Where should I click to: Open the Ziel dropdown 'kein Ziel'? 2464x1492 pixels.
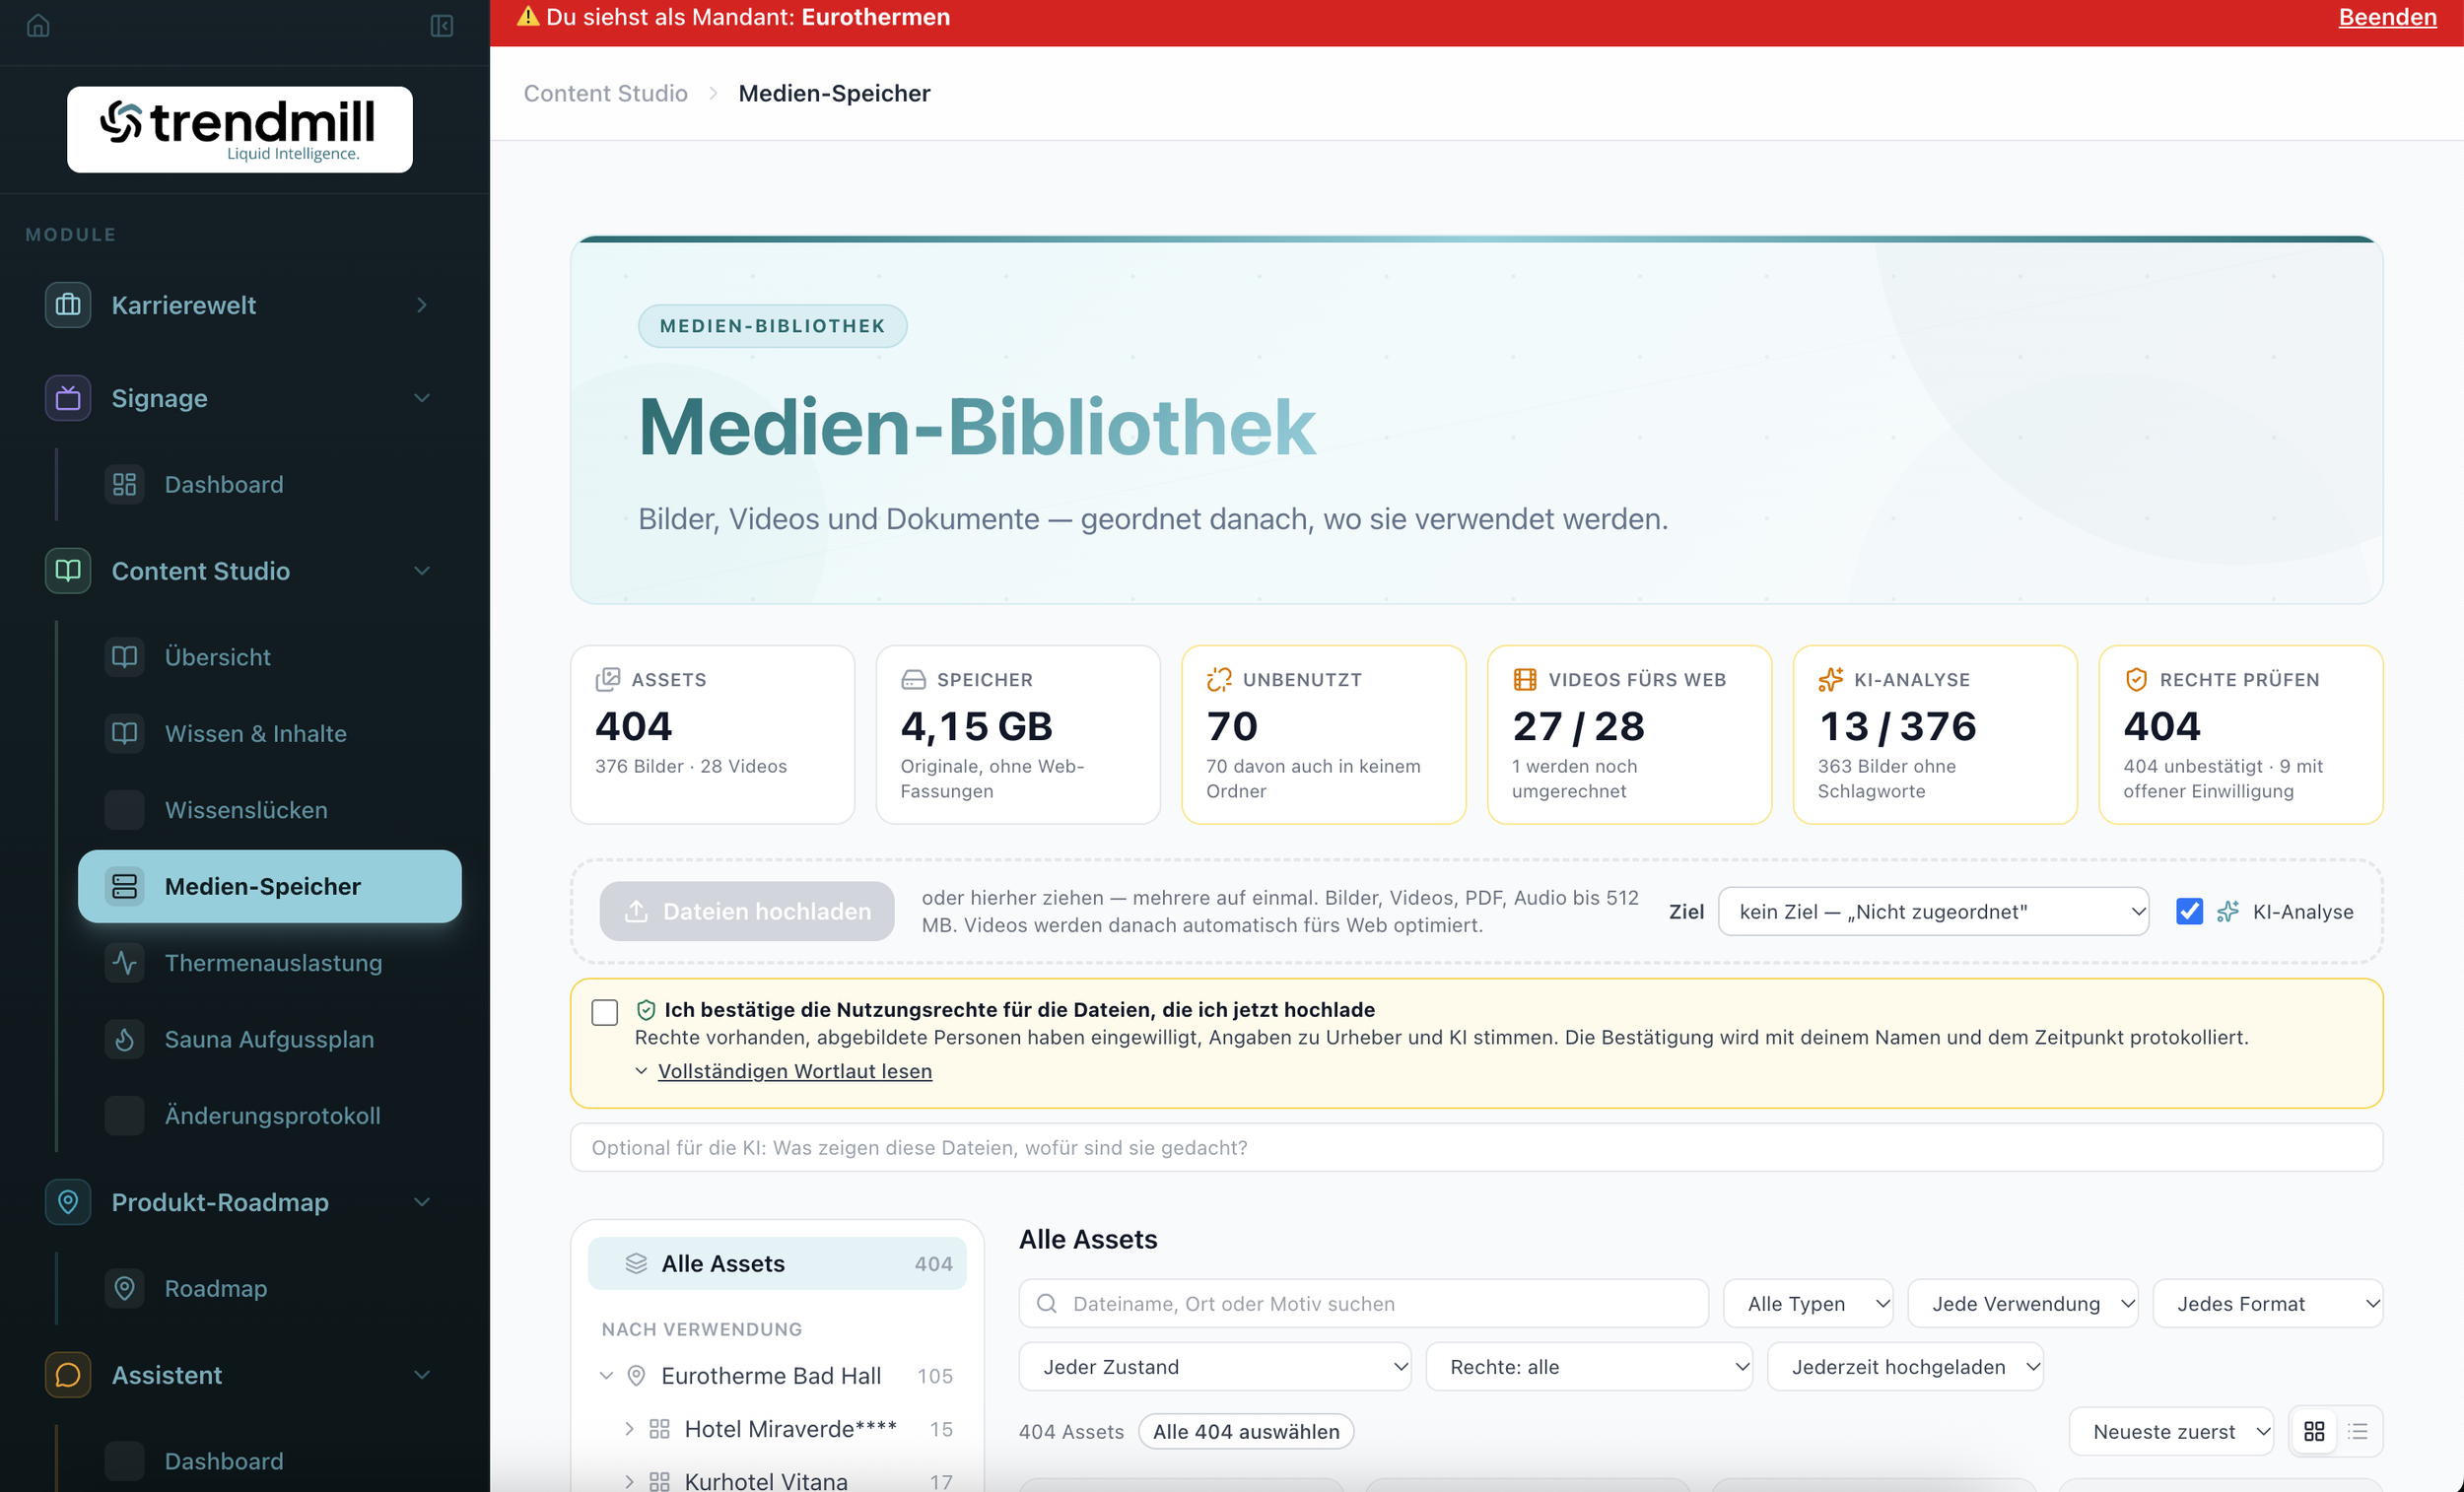click(1933, 911)
